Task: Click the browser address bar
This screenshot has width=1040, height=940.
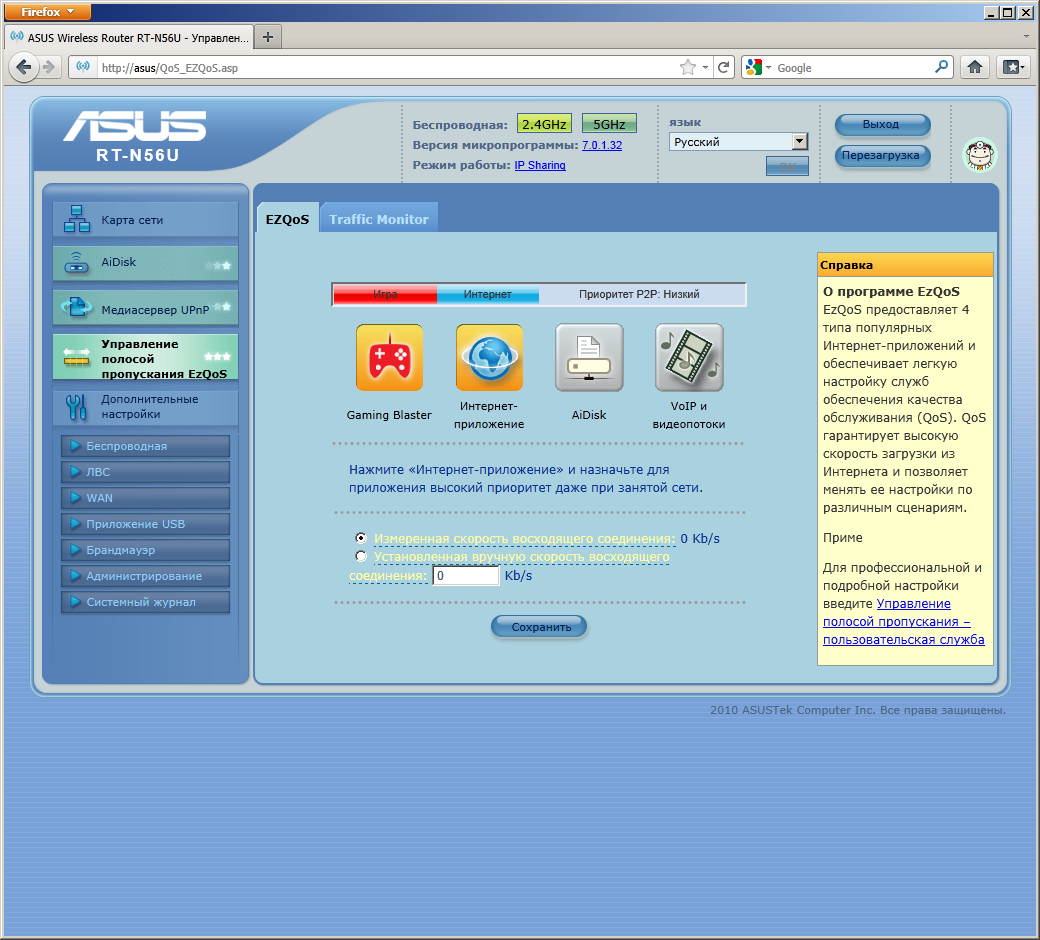Action: [x=389, y=67]
